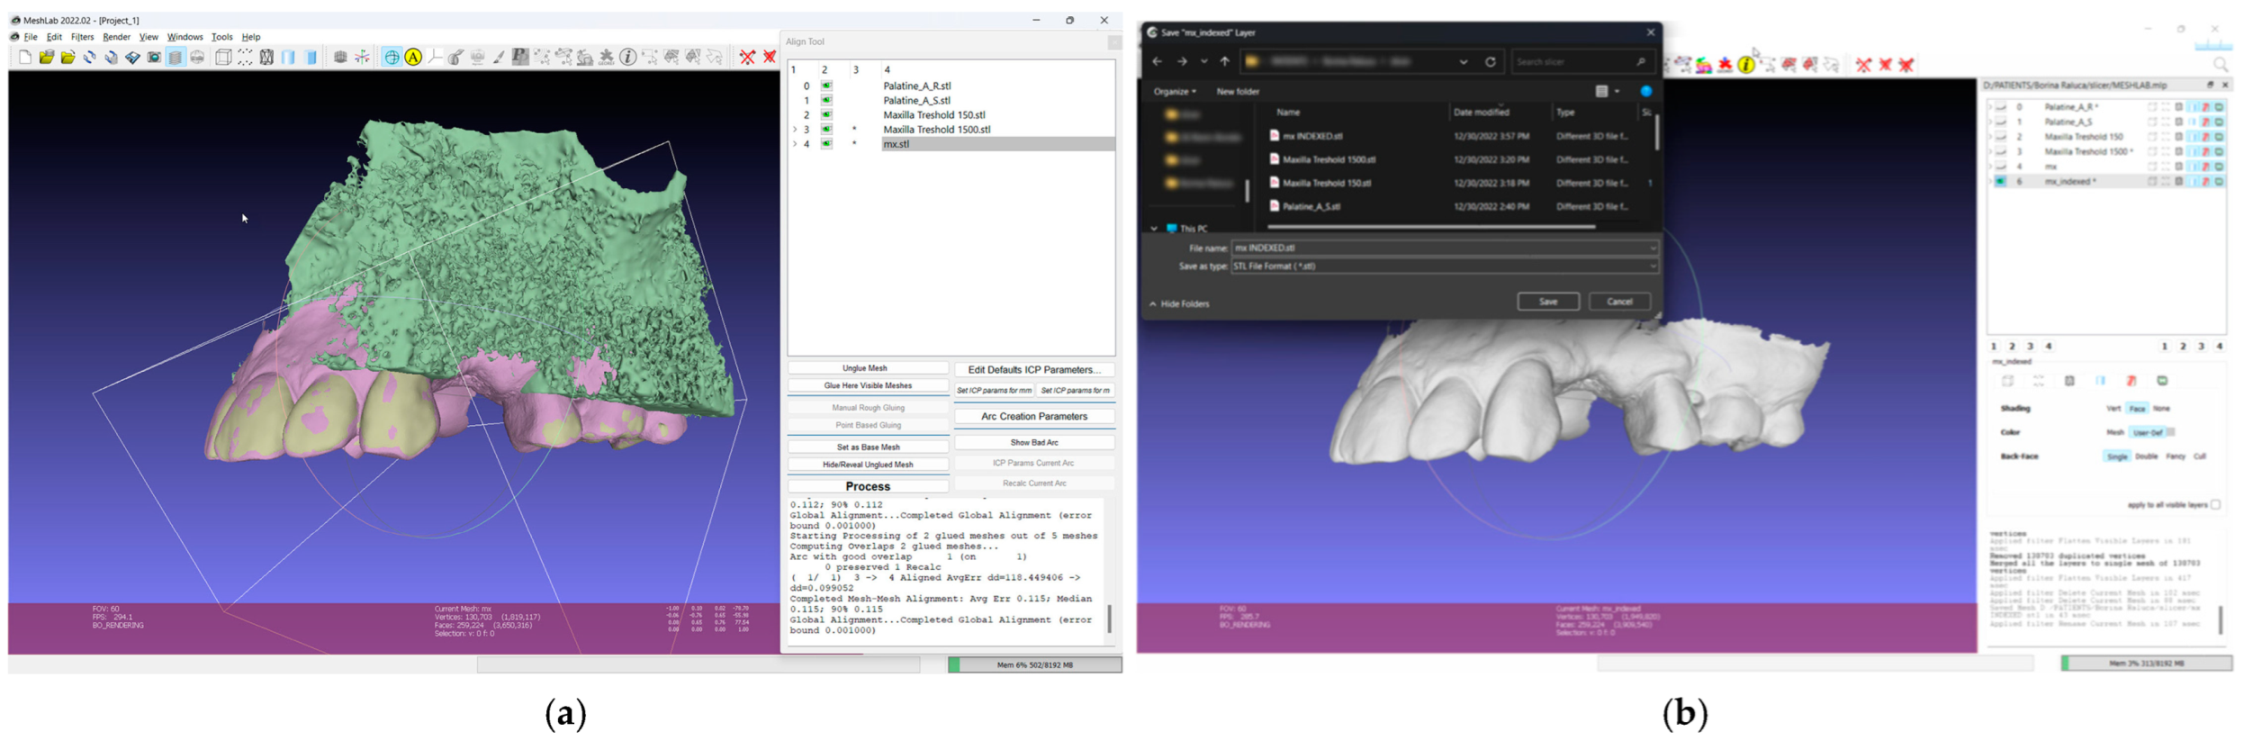
Task: Toggle visibility eye for mx.stl in Align list
Action: [x=827, y=144]
